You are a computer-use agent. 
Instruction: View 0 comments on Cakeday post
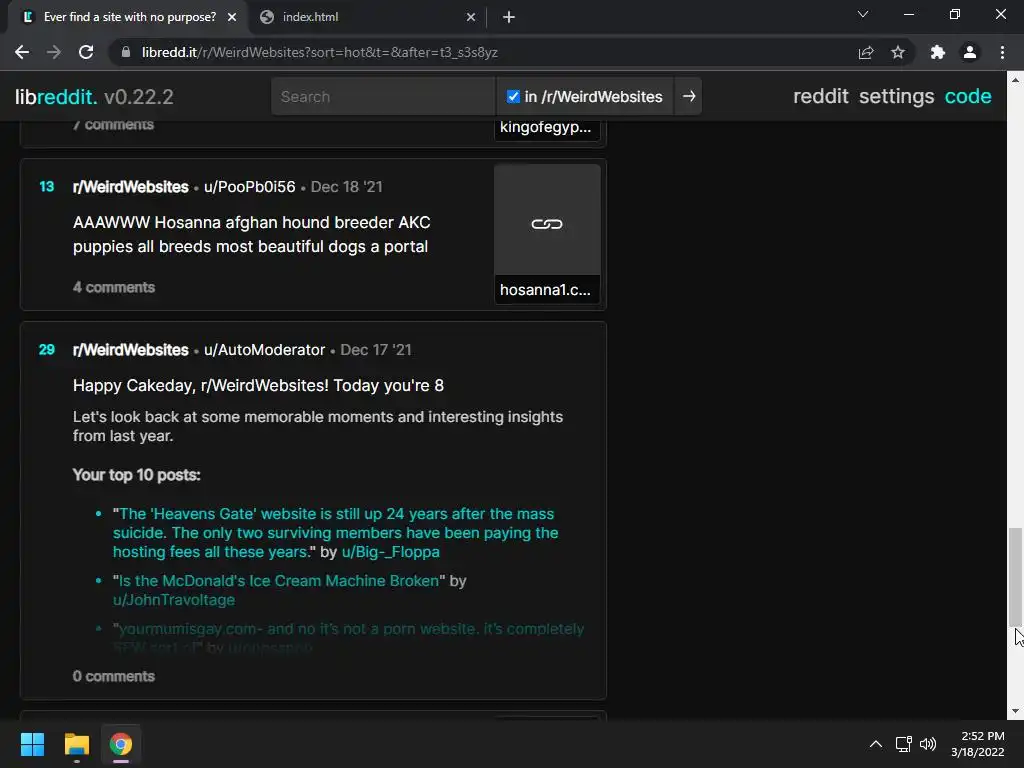(114, 677)
